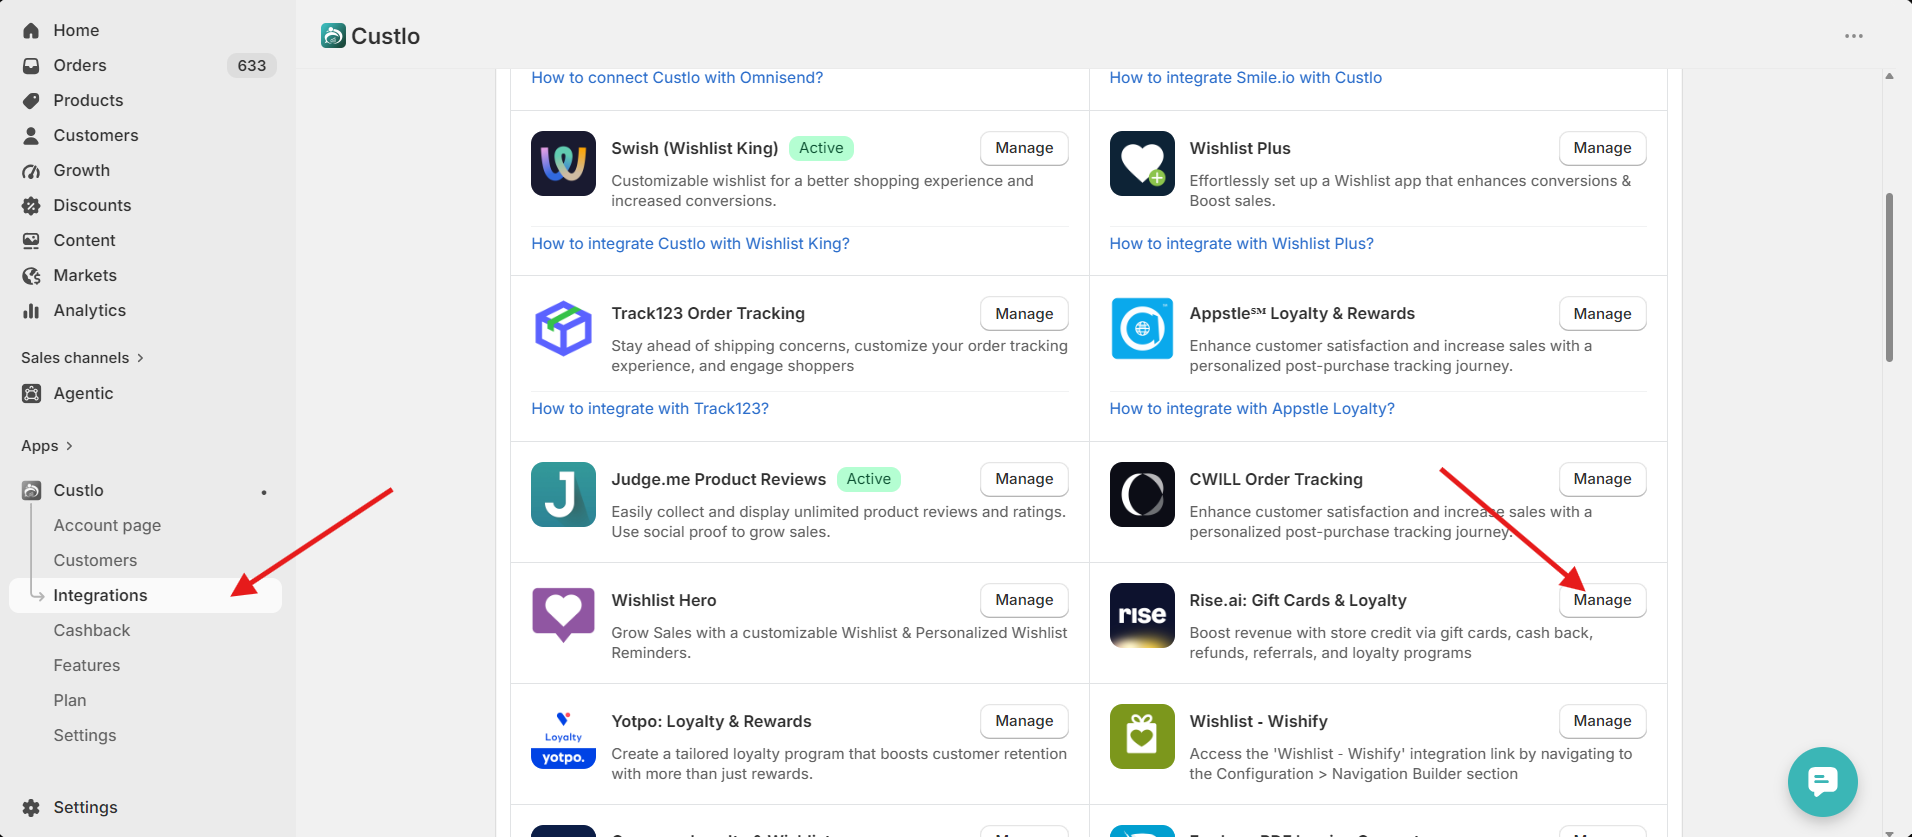The width and height of the screenshot is (1912, 837).
Task: Click the Wishlist Hero purple heart logo
Action: coord(563,615)
